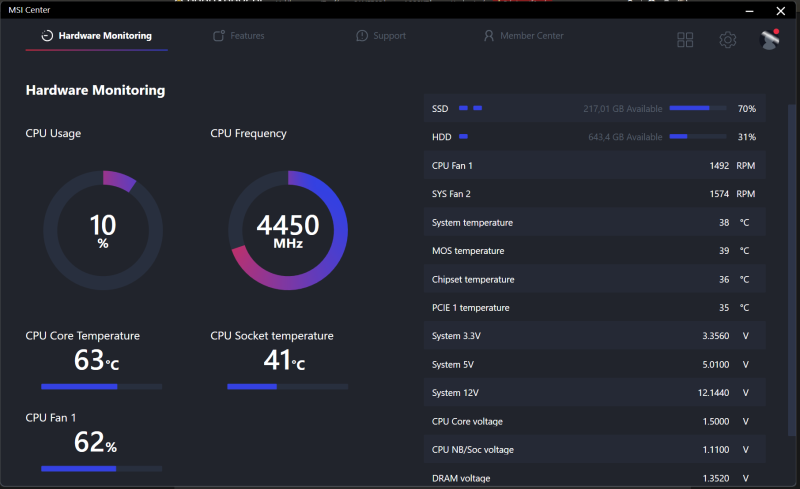Click the CPU NB/Soc voltage row
This screenshot has width=800, height=489.
[594, 450]
